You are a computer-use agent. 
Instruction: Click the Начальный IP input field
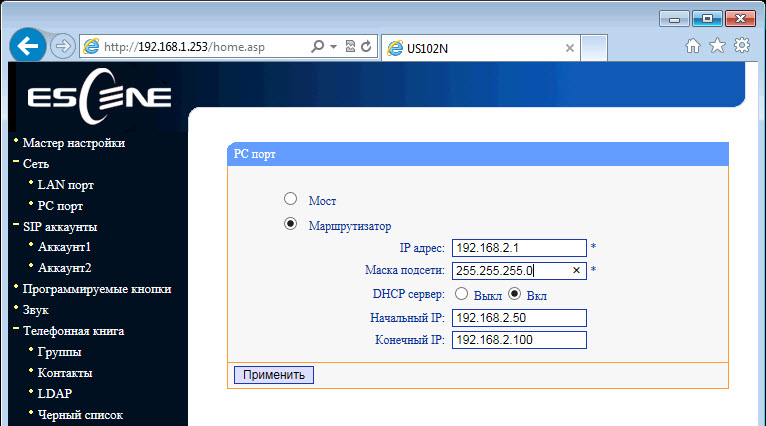click(x=519, y=318)
